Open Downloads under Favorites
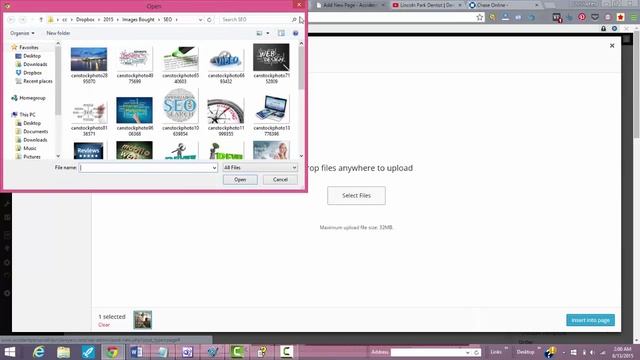This screenshot has height=360, width=640. pyautogui.click(x=35, y=64)
